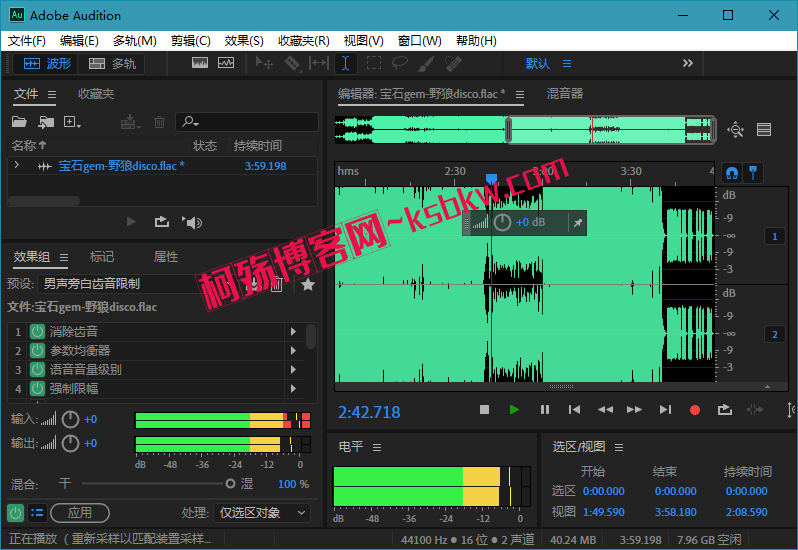Toggle power for 消除齿音 effect
Image resolution: width=798 pixels, height=550 pixels.
pyautogui.click(x=37, y=332)
